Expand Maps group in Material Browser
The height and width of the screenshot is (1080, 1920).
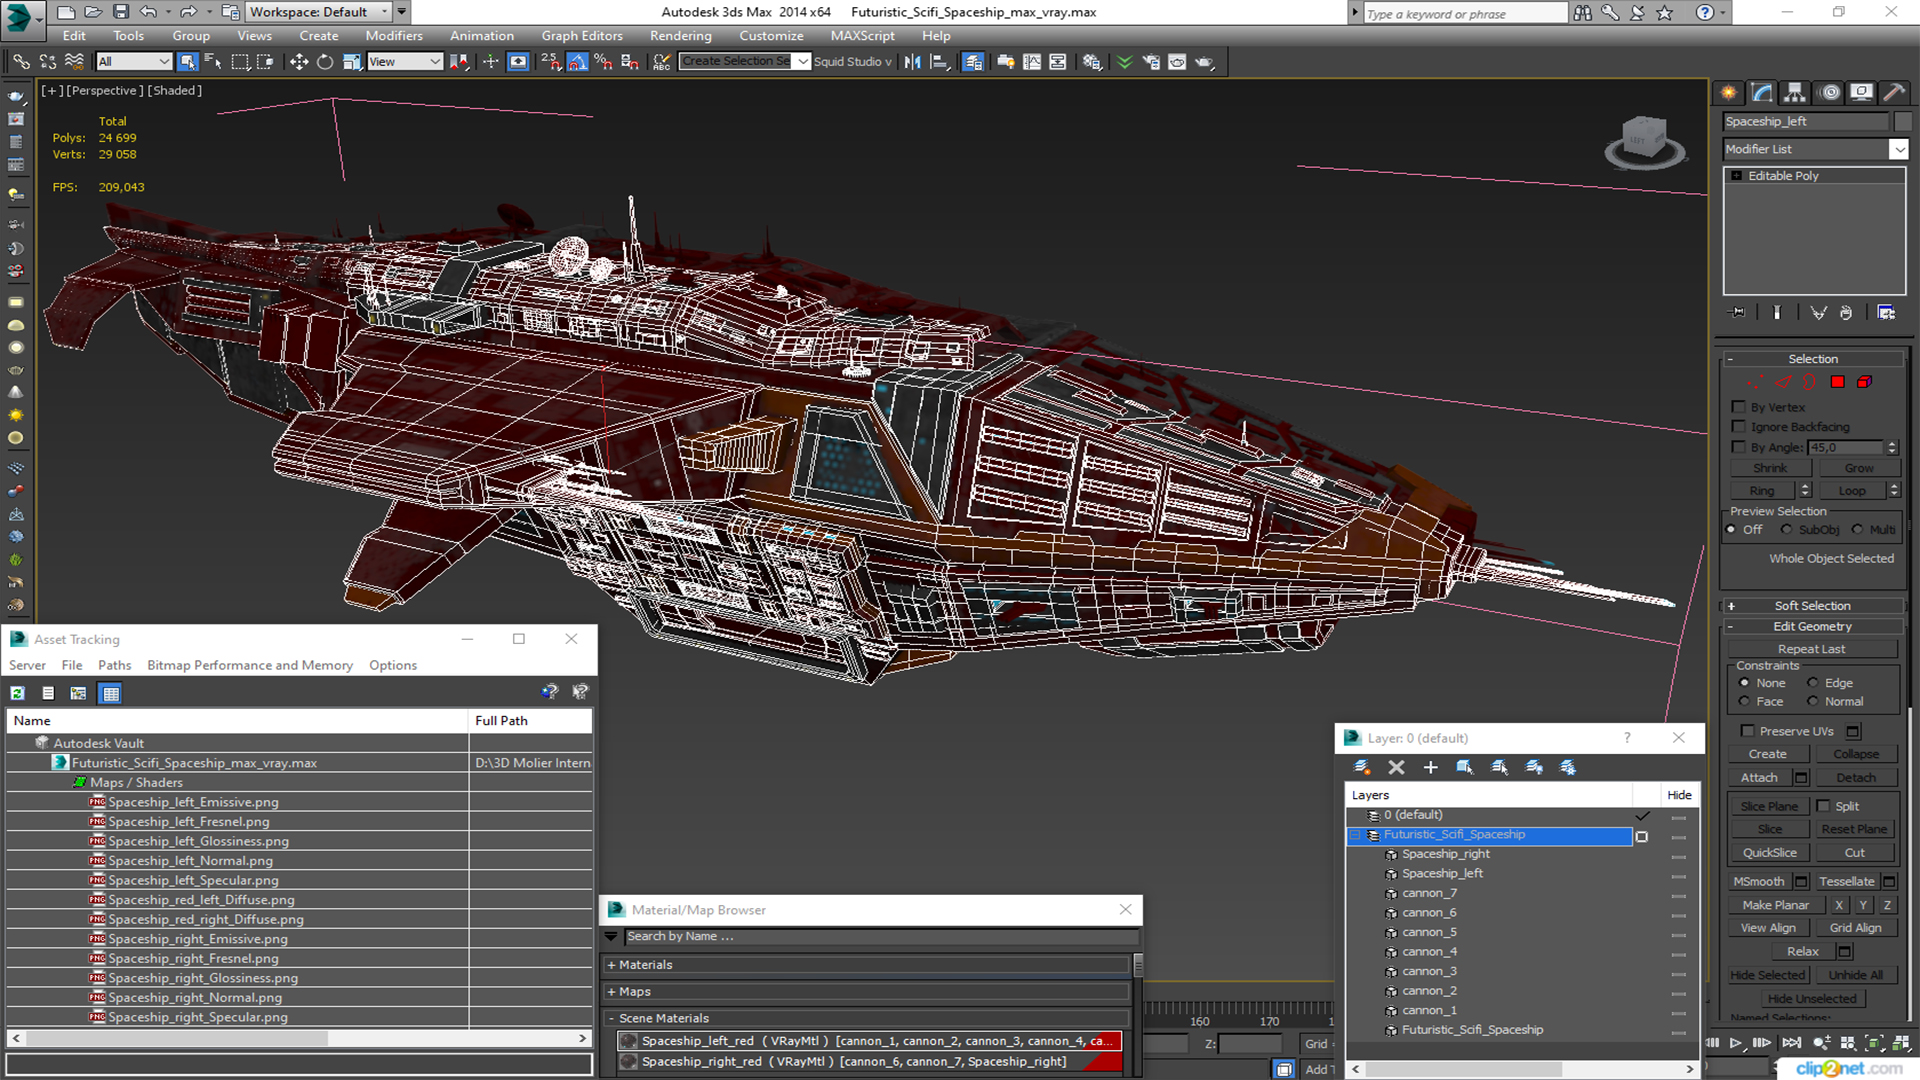(867, 992)
